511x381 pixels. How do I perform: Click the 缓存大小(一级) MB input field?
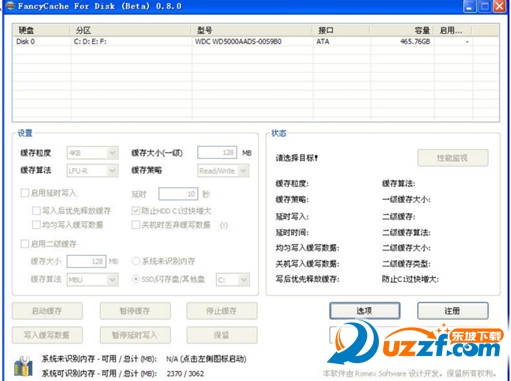point(217,153)
